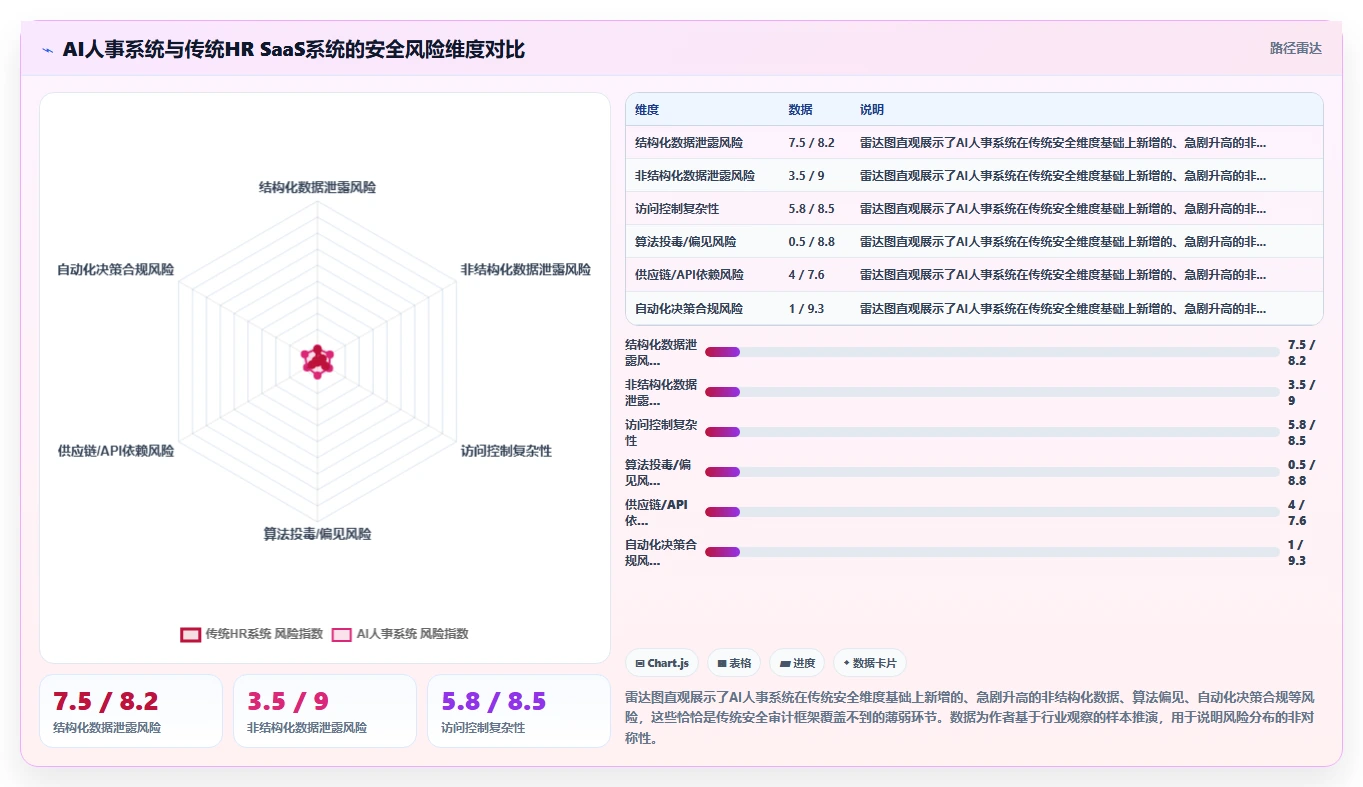Screen dimensions: 1363x787
Task: Click the 访问控制复杂性 progress bar
Action: [992, 432]
